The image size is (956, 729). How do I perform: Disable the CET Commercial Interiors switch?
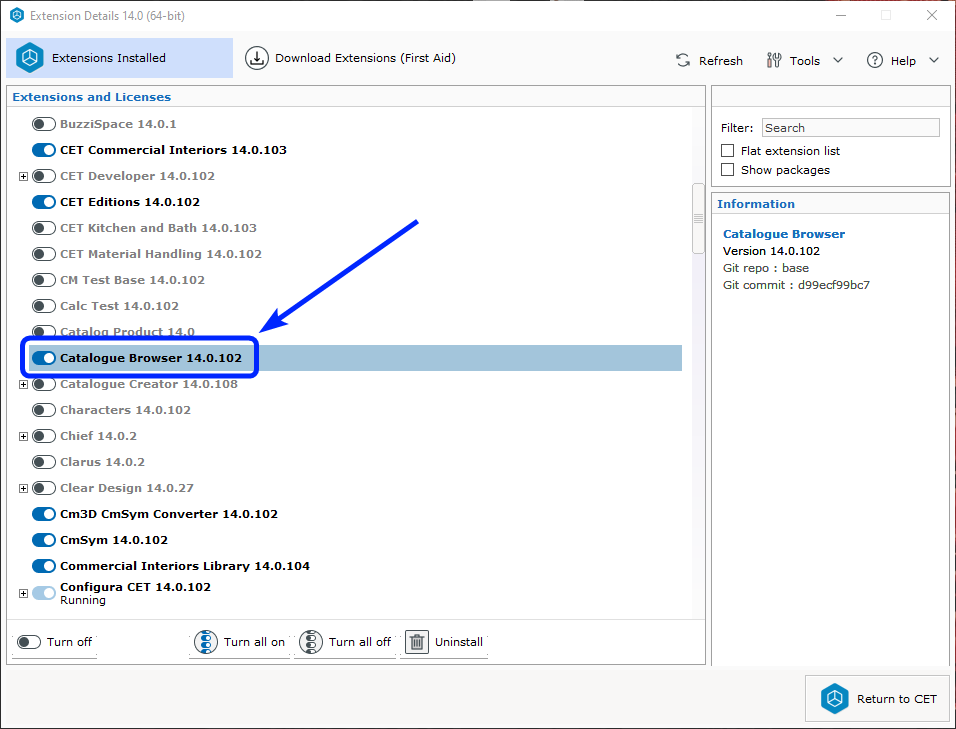pyautogui.click(x=44, y=150)
